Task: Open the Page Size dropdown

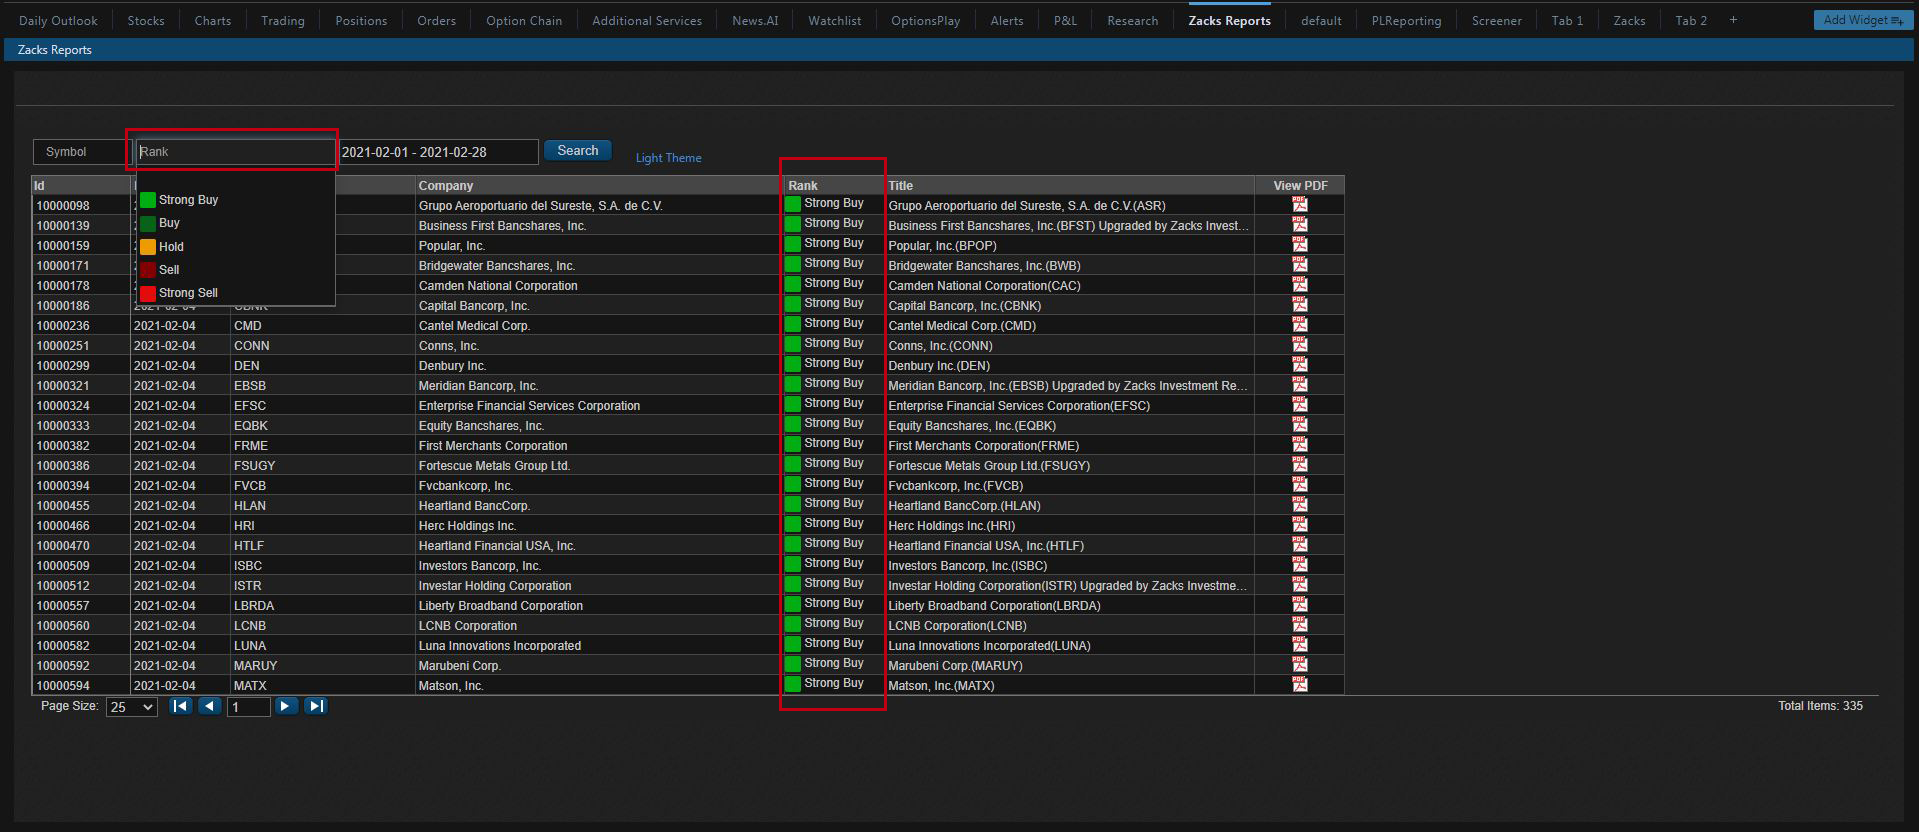Action: pyautogui.click(x=132, y=707)
